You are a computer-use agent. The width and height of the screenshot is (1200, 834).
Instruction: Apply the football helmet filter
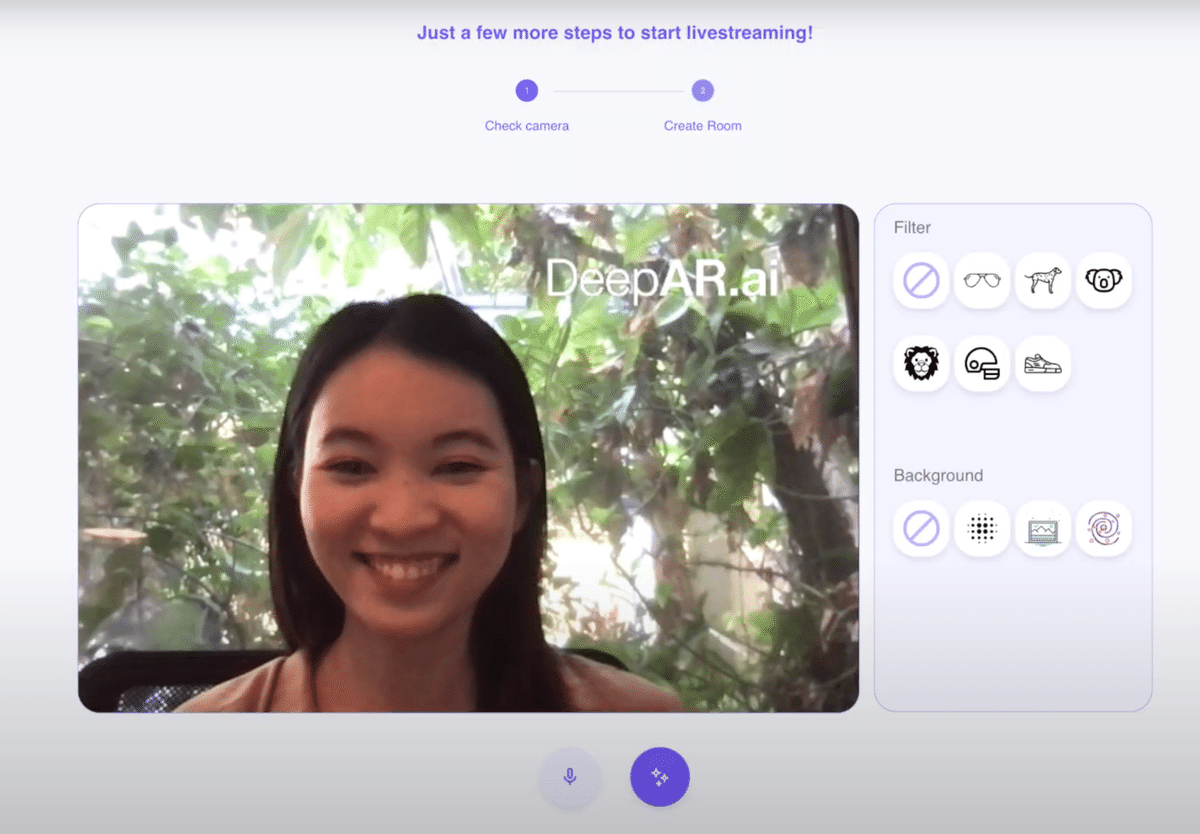[x=982, y=364]
